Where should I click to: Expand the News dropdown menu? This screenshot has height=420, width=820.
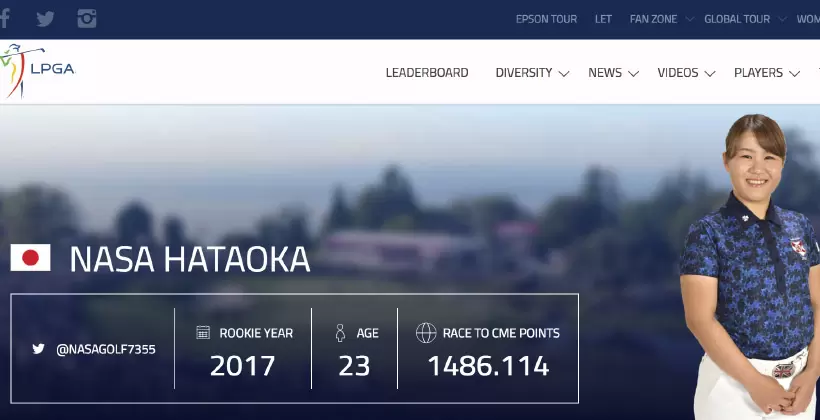click(x=634, y=73)
